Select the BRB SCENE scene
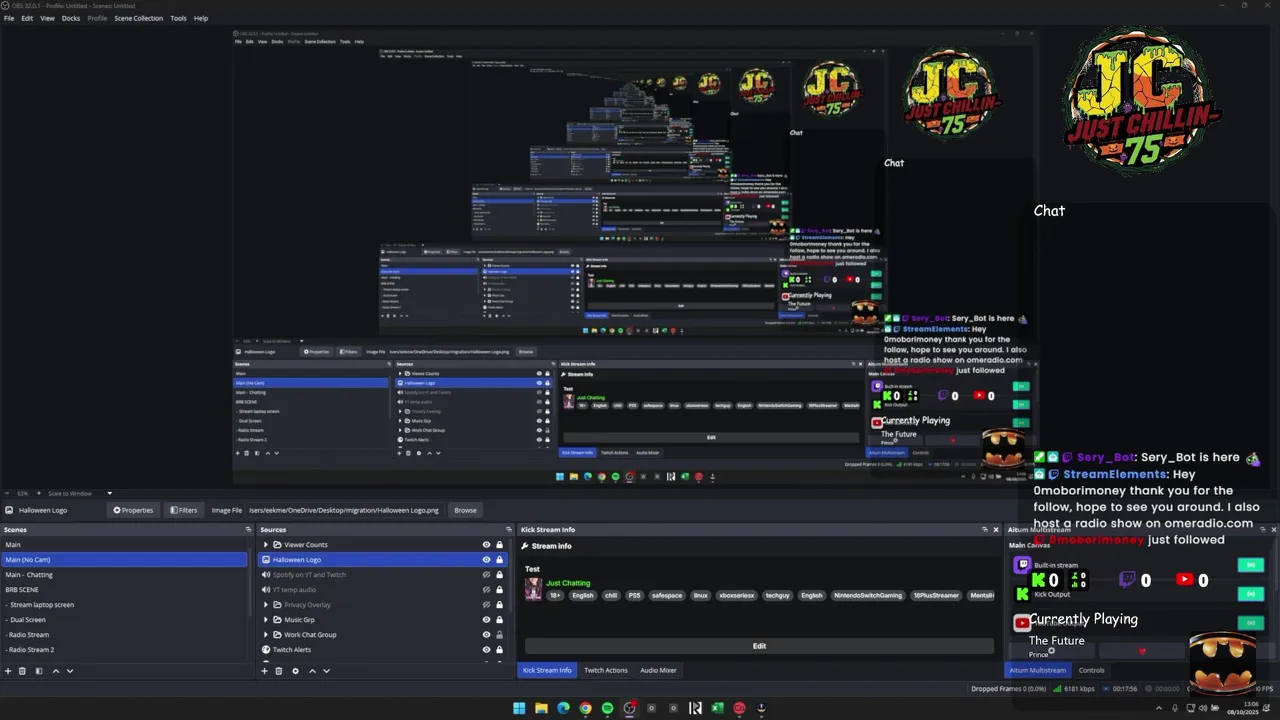The width and height of the screenshot is (1280, 720). tap(124, 590)
